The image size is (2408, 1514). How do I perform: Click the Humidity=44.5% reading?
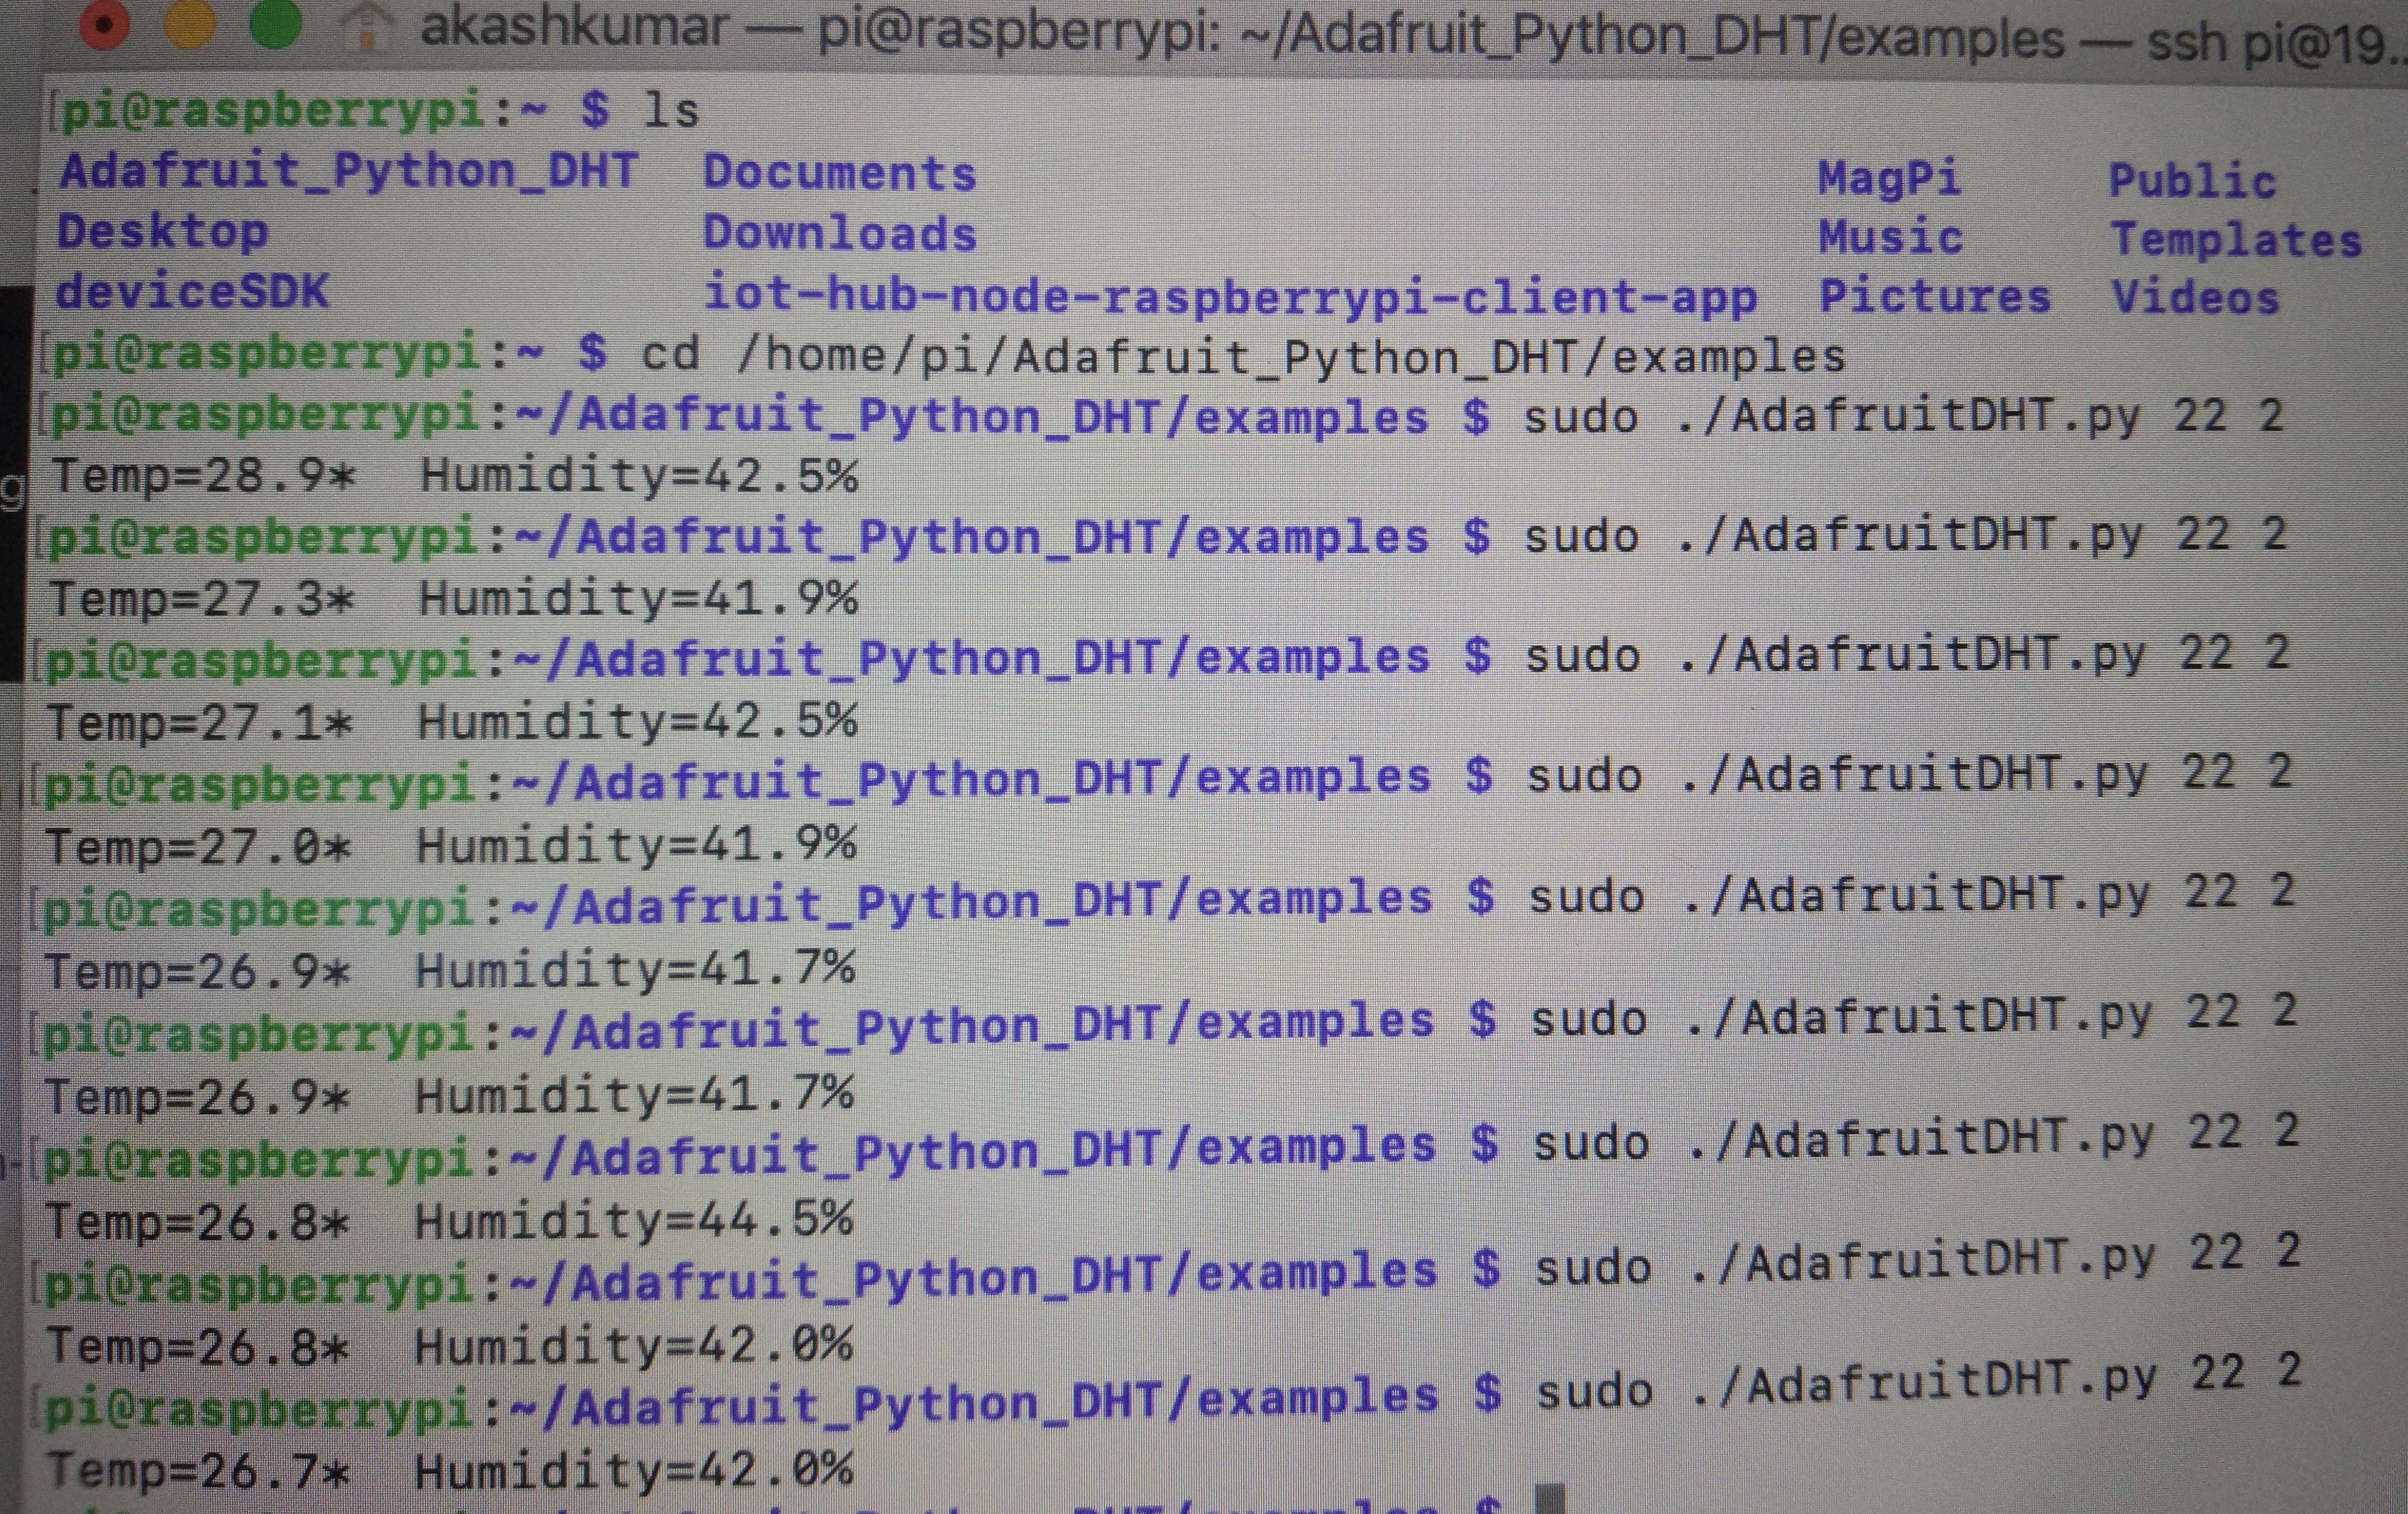[634, 1221]
